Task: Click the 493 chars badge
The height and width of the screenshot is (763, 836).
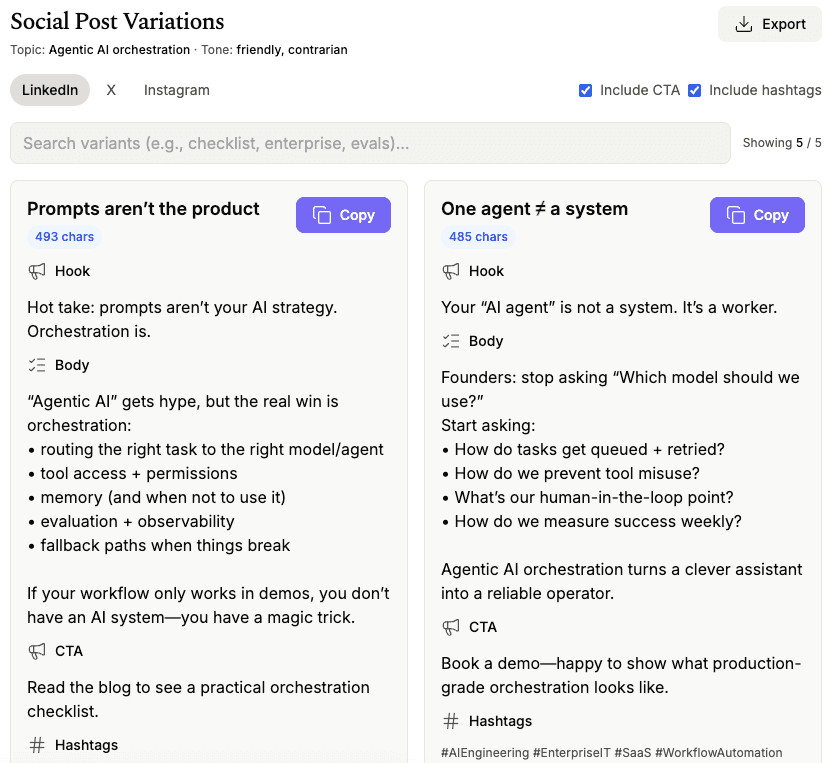Action: click(x=65, y=237)
